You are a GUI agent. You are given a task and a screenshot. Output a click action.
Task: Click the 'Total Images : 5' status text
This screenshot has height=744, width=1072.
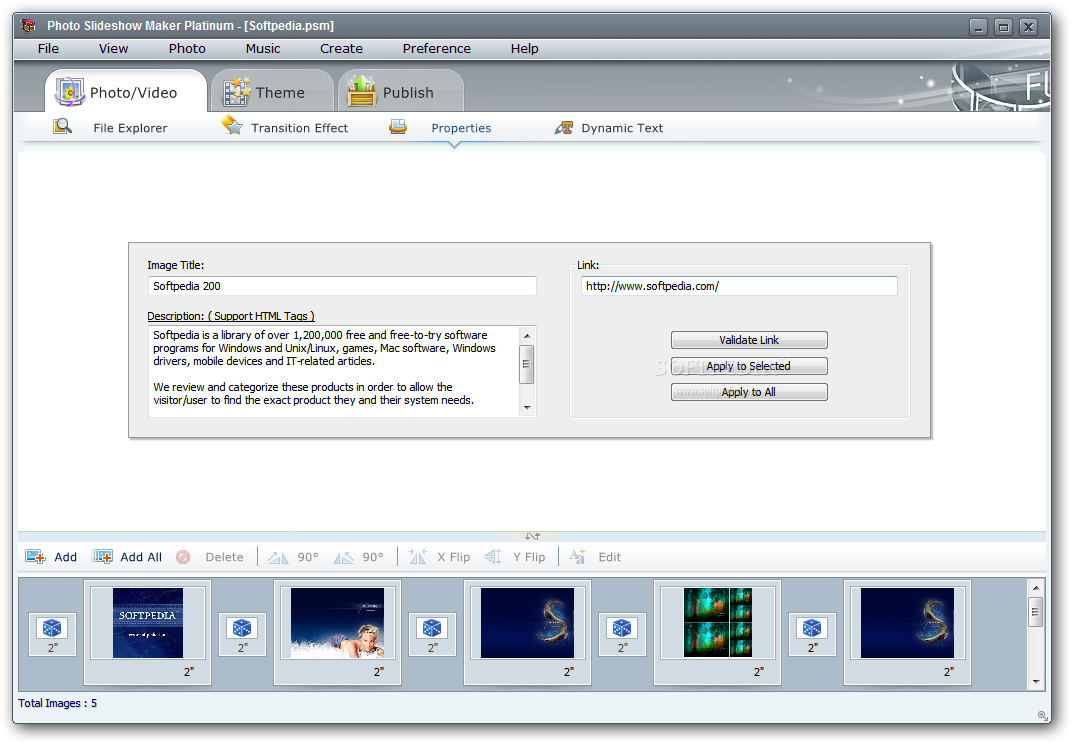pyautogui.click(x=57, y=703)
